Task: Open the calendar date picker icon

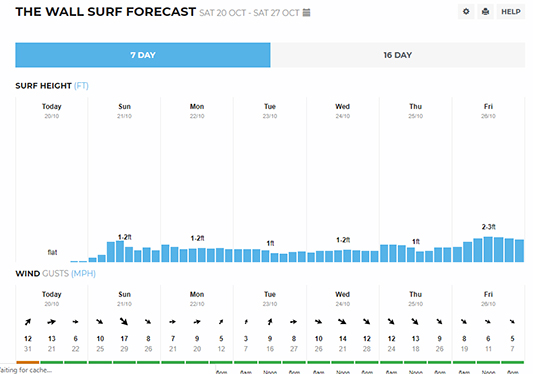Action: click(x=306, y=13)
